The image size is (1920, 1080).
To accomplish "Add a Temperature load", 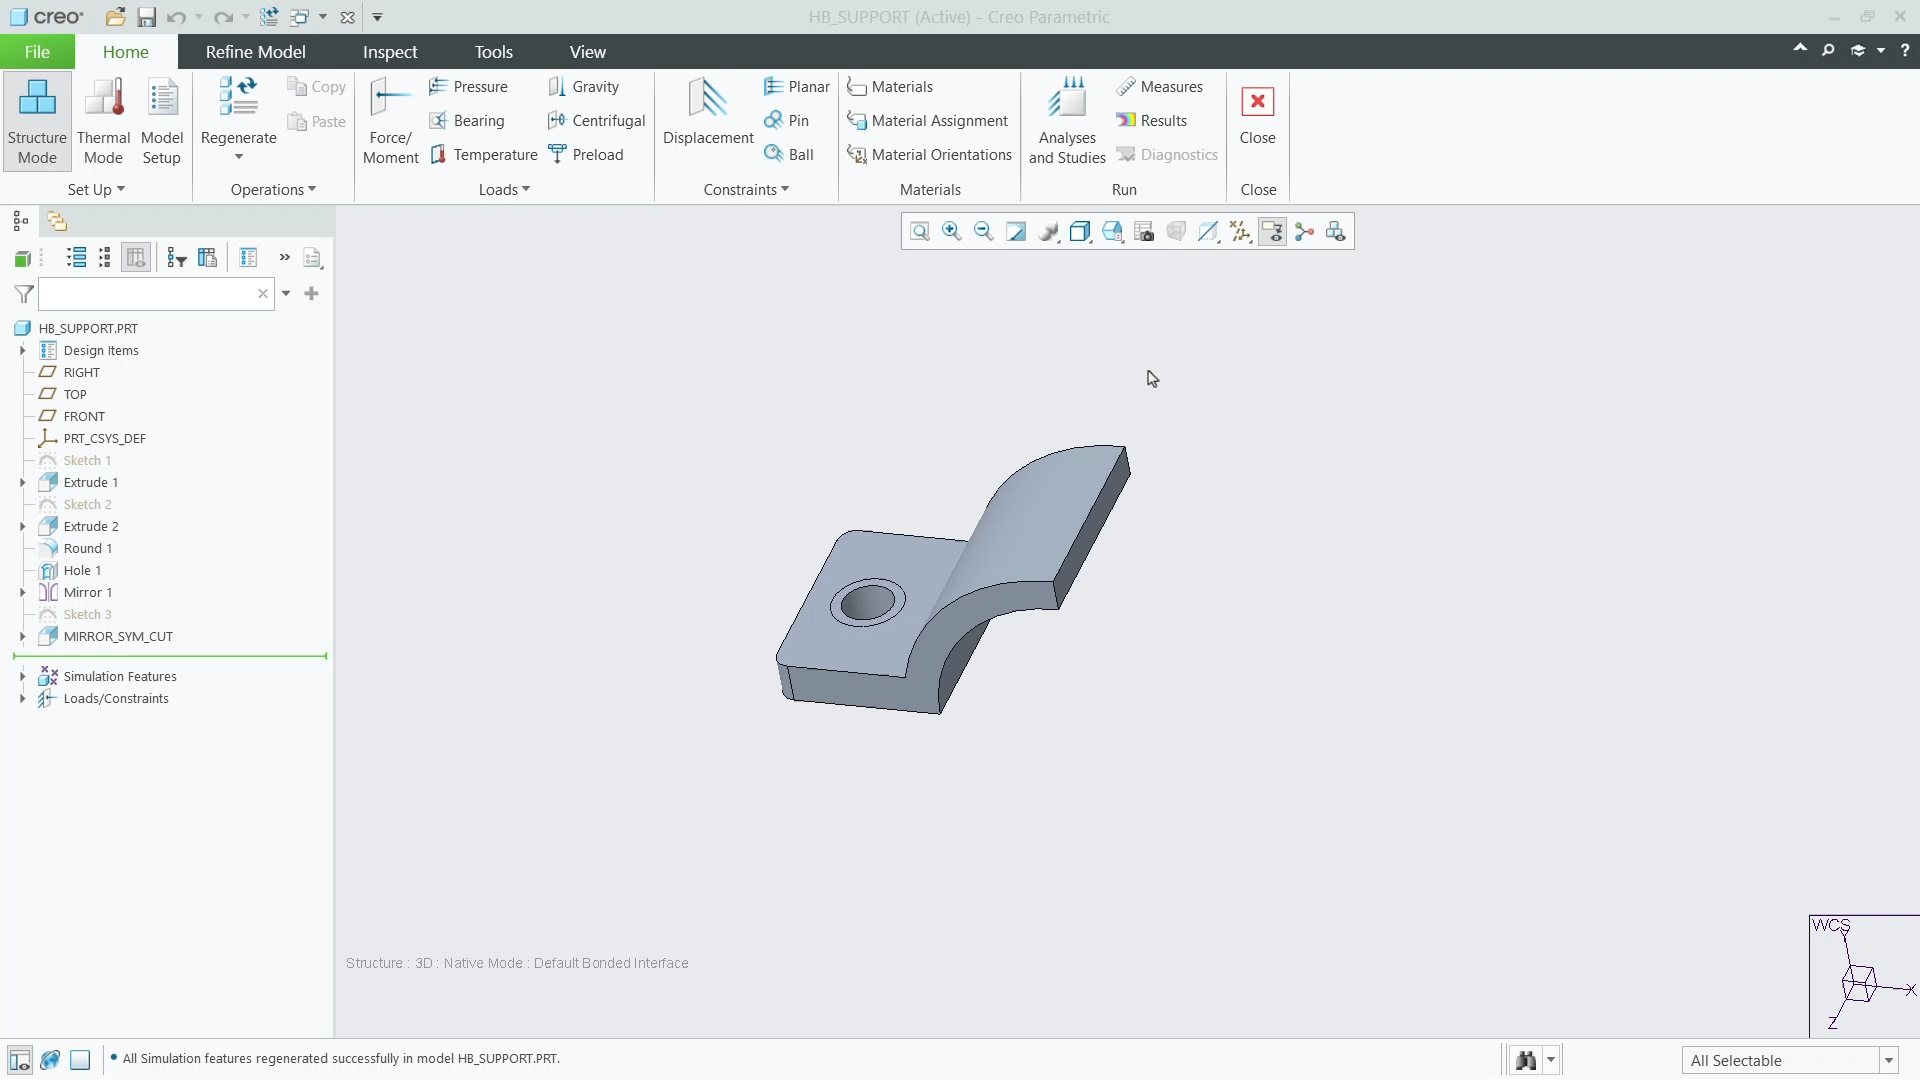I will [484, 155].
